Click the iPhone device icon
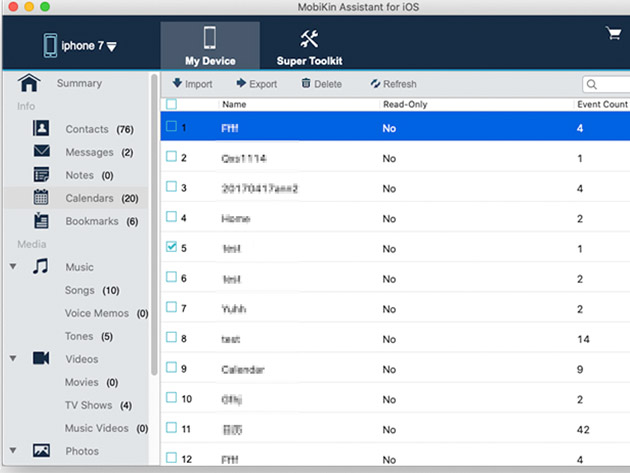 (x=50, y=45)
